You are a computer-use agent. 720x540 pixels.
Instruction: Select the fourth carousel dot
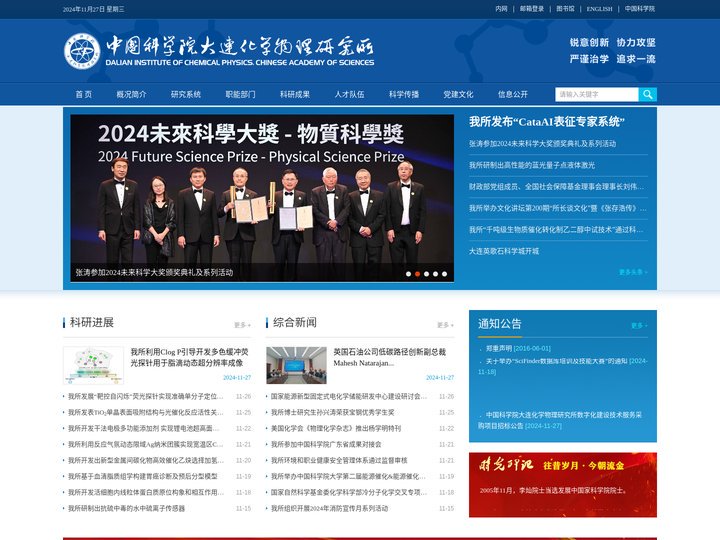click(x=435, y=274)
